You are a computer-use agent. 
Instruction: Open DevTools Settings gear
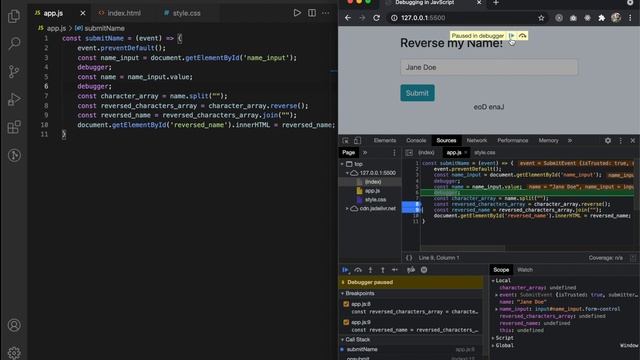(608, 140)
